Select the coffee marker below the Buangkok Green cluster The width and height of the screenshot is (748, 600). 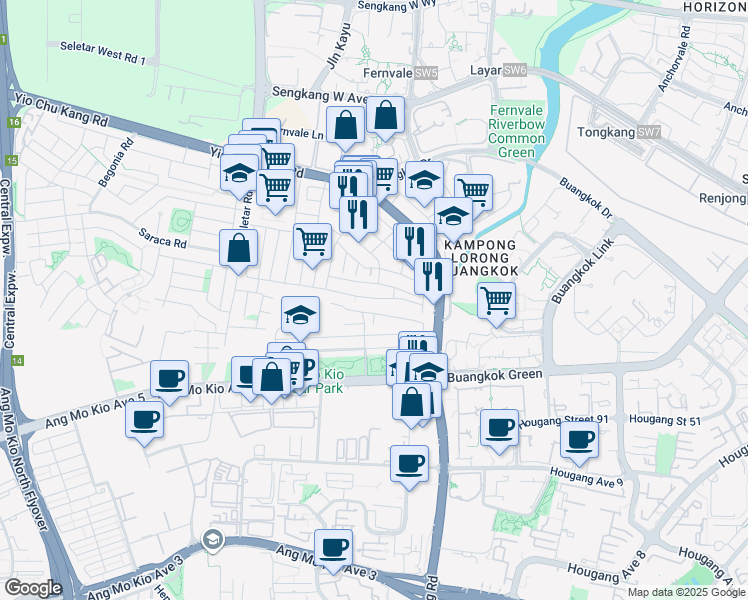pyautogui.click(x=409, y=467)
